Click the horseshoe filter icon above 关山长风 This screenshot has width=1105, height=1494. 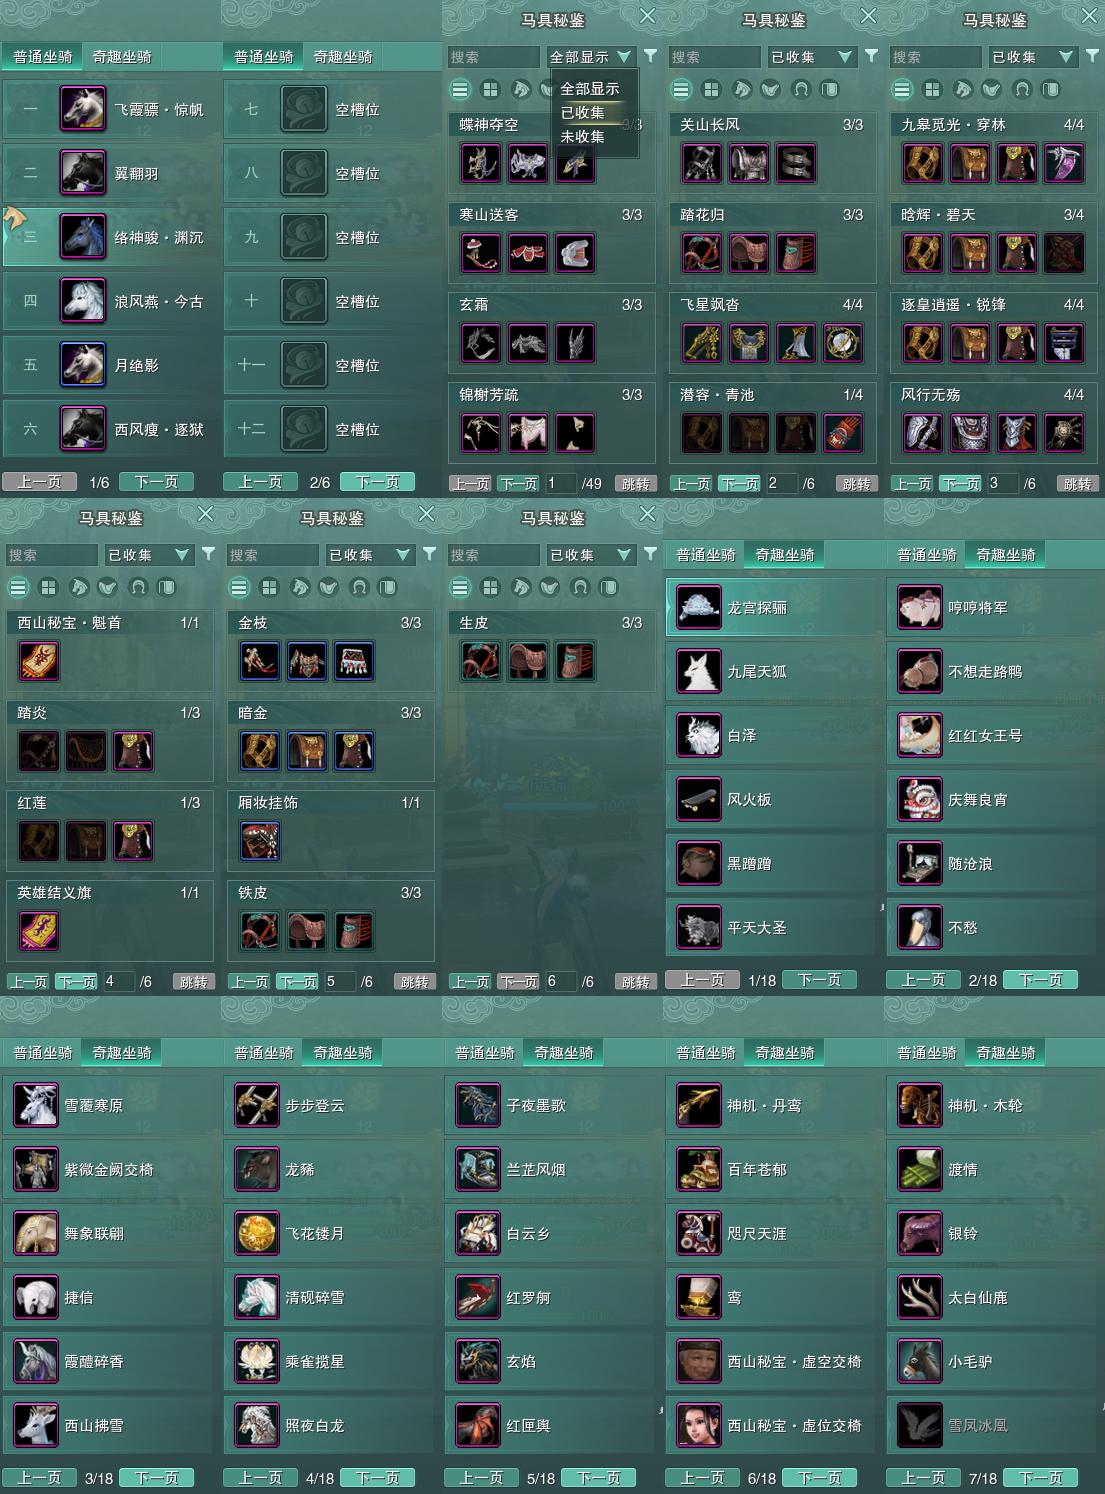pyautogui.click(x=800, y=89)
